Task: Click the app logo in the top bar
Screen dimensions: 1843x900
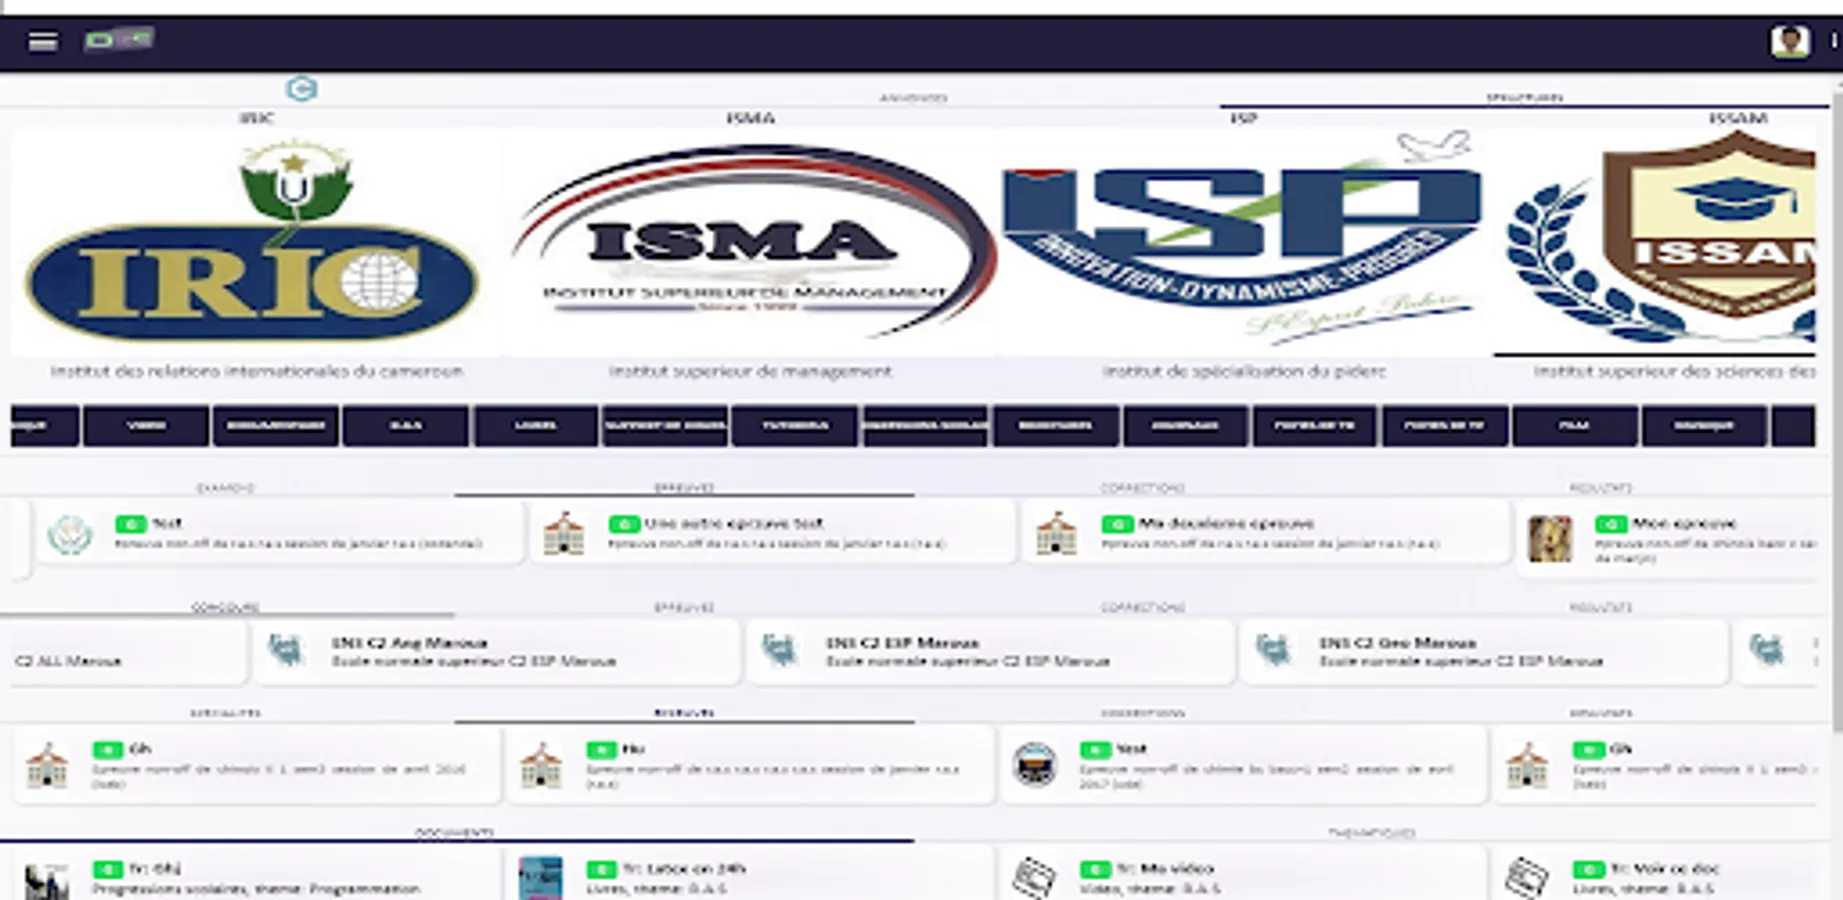Action: (118, 39)
